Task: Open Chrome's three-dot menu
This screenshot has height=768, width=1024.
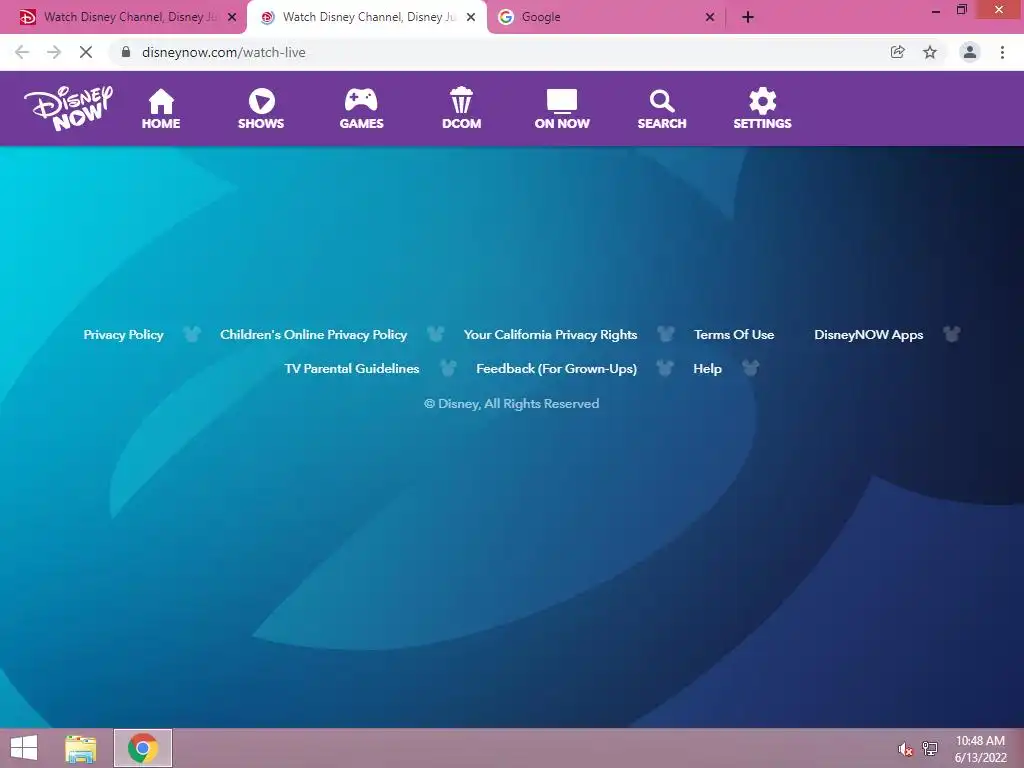Action: tap(1002, 52)
